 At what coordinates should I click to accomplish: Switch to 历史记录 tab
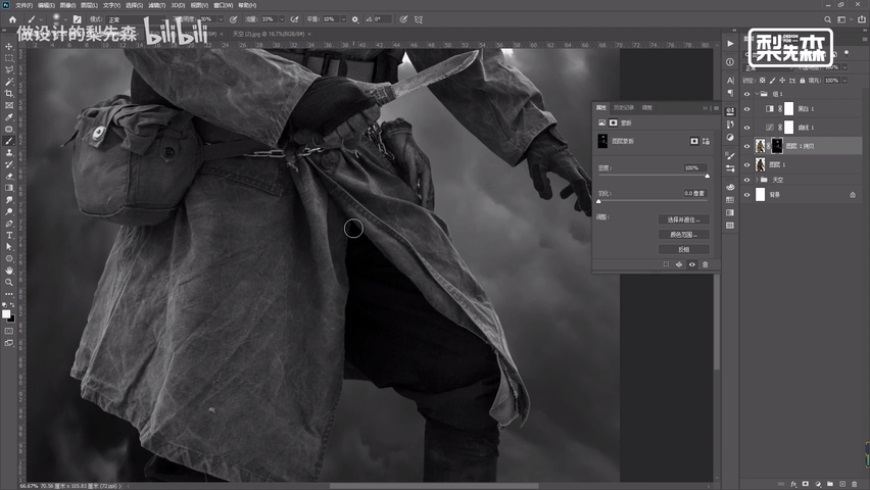coord(624,108)
